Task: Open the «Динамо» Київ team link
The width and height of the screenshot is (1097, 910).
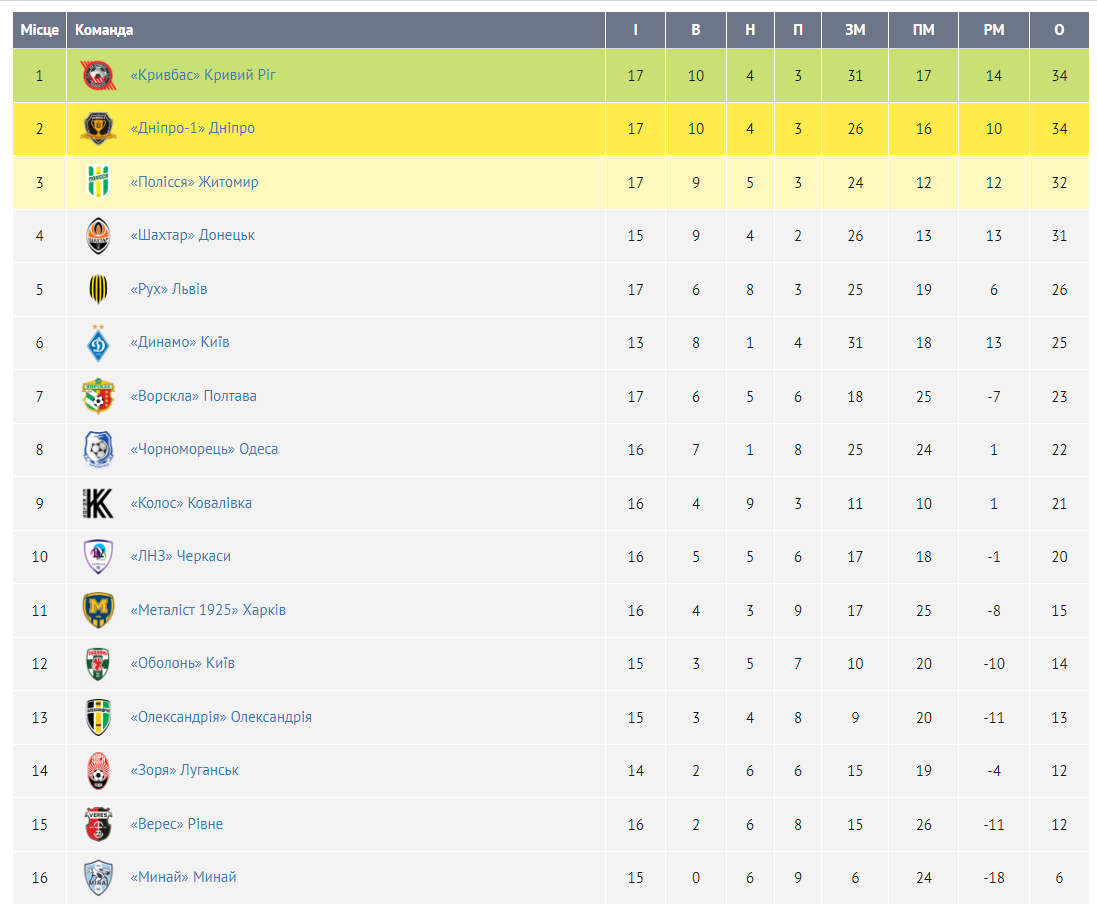Action: tap(180, 342)
